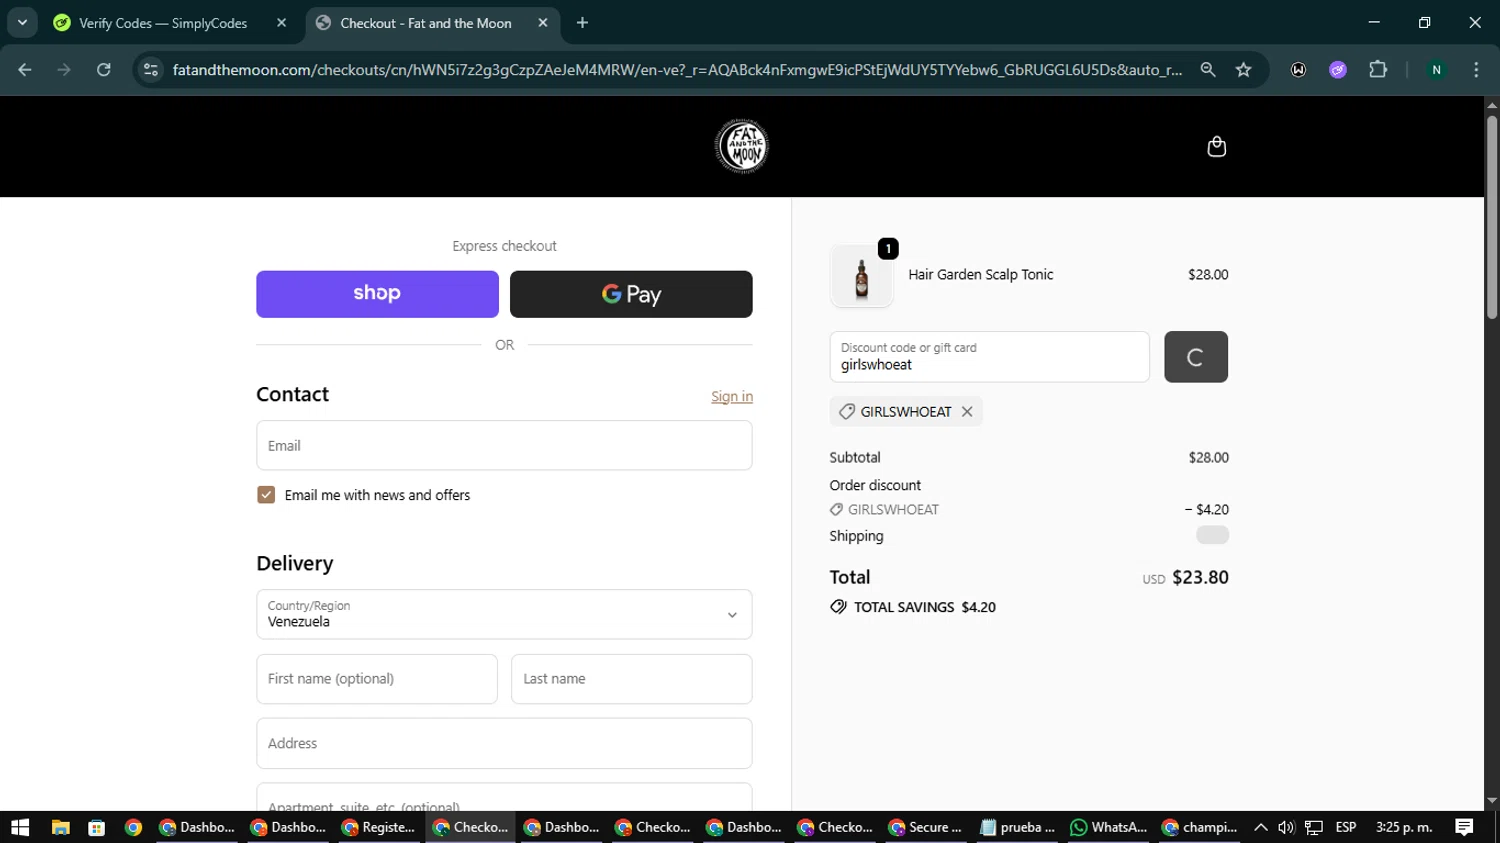Close the Verify Codes — SimplyCodes tab
The height and width of the screenshot is (843, 1500).
point(282,23)
